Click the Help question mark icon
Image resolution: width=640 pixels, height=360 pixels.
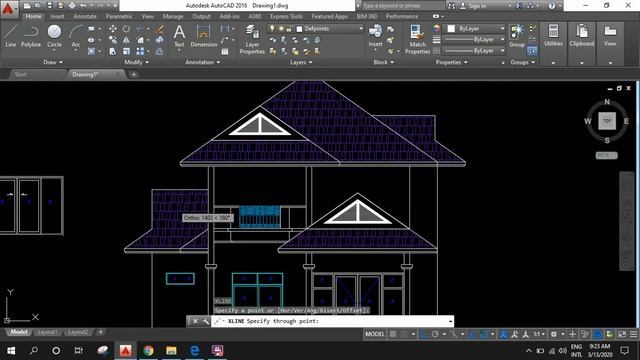tap(552, 6)
